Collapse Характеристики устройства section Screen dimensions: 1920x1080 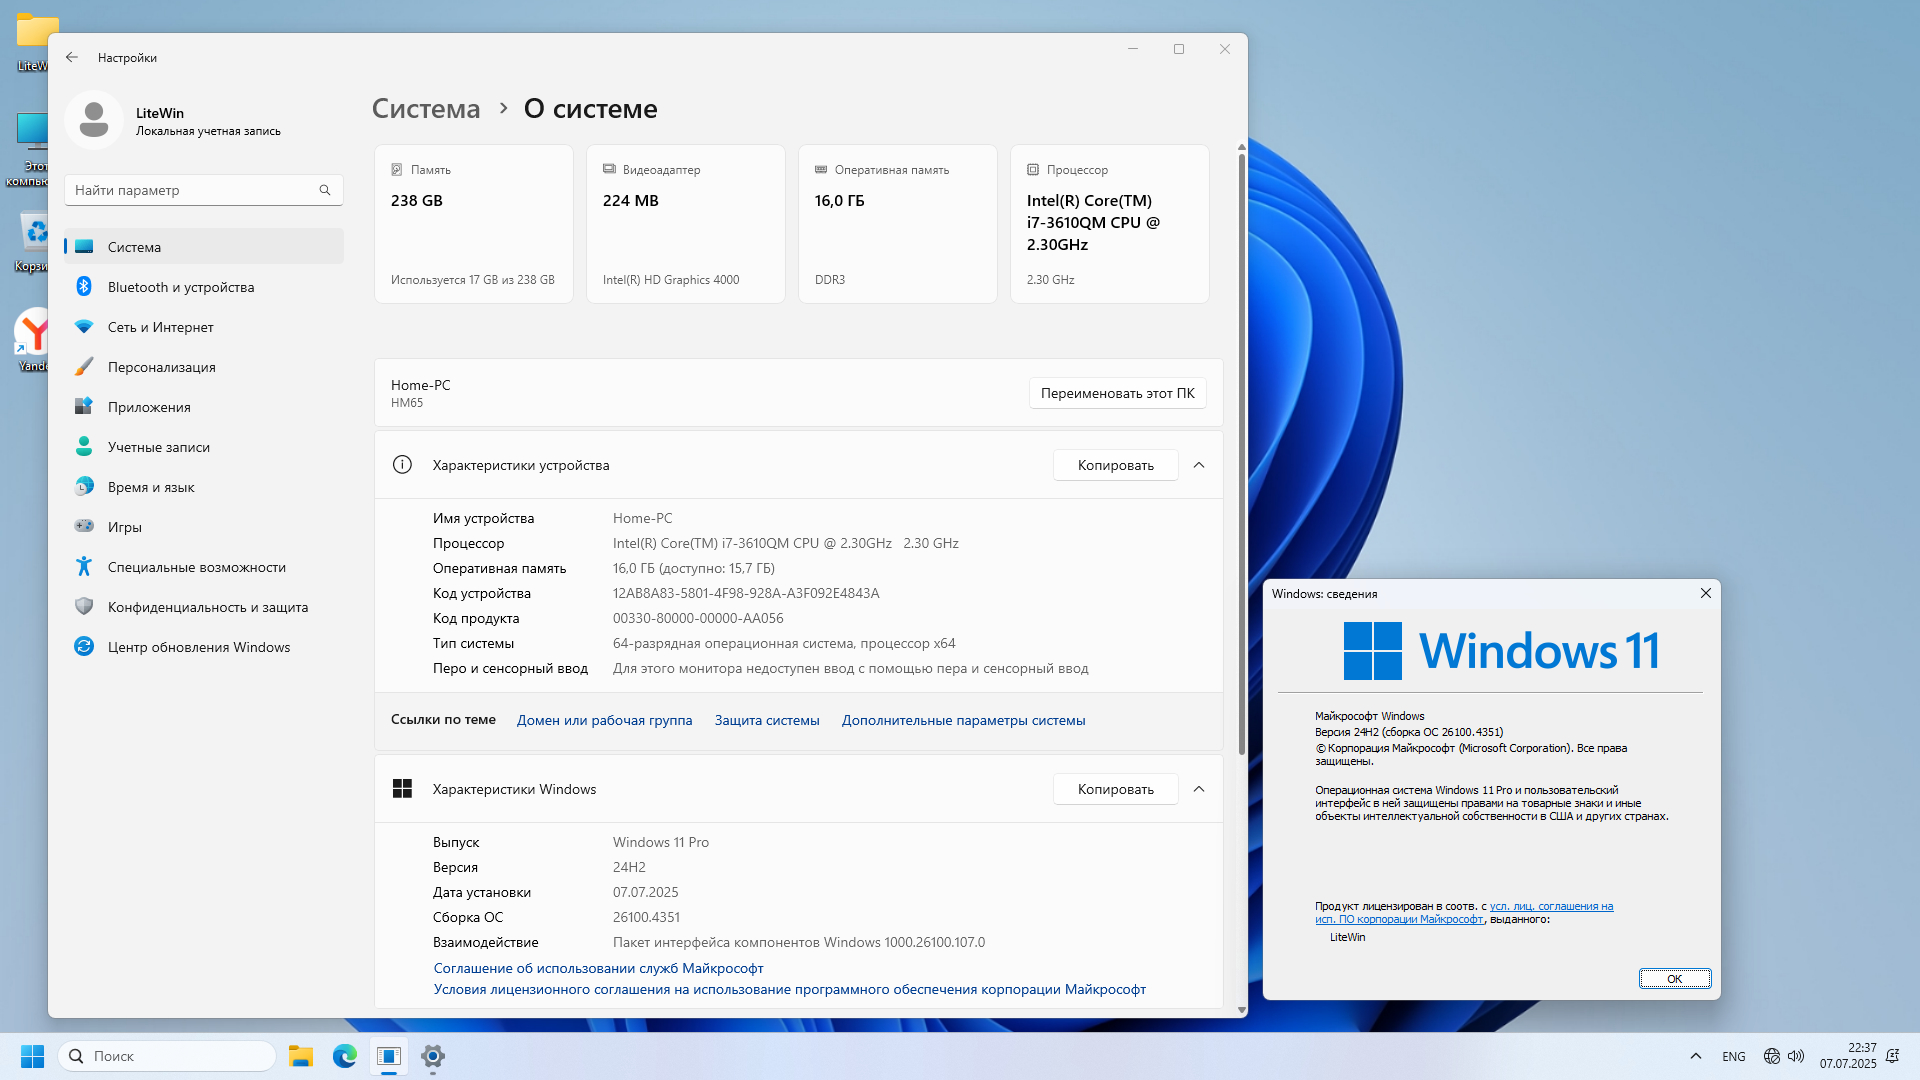pyautogui.click(x=1199, y=465)
